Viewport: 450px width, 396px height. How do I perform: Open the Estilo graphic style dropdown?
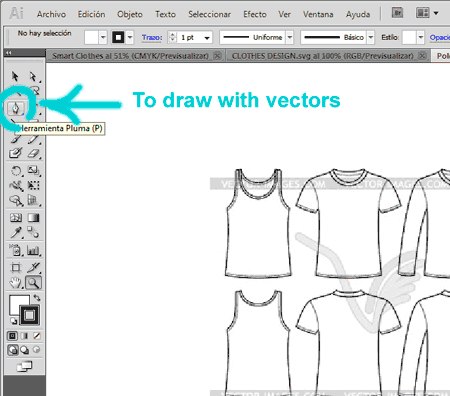[421, 37]
